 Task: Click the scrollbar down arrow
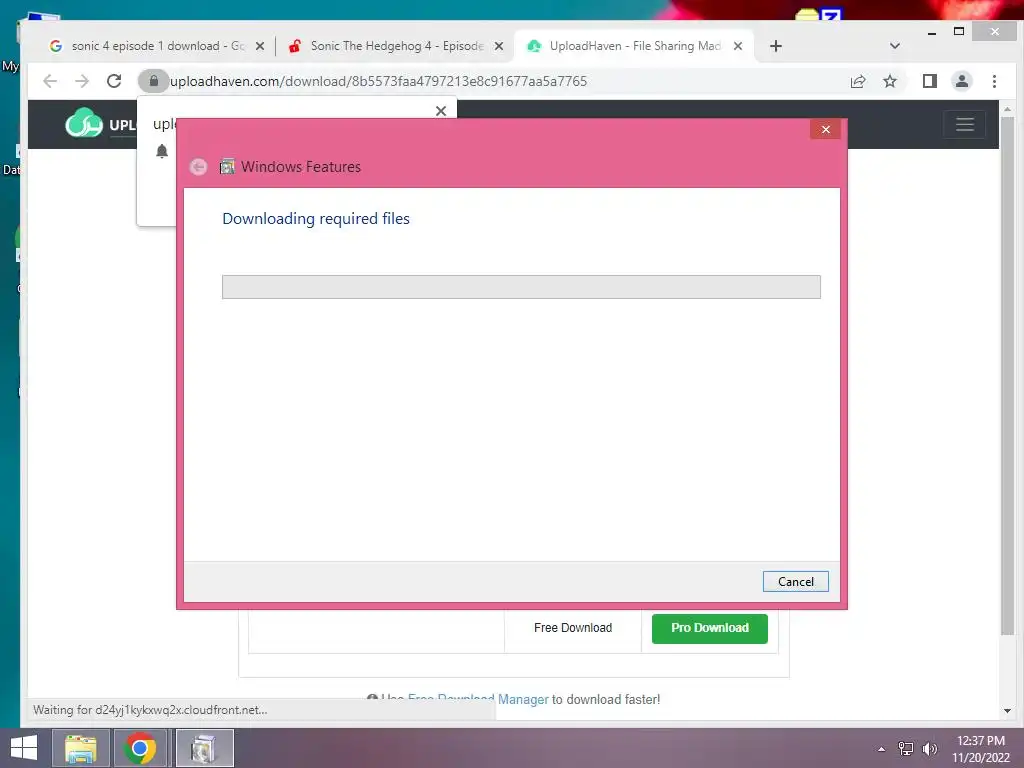1008,711
